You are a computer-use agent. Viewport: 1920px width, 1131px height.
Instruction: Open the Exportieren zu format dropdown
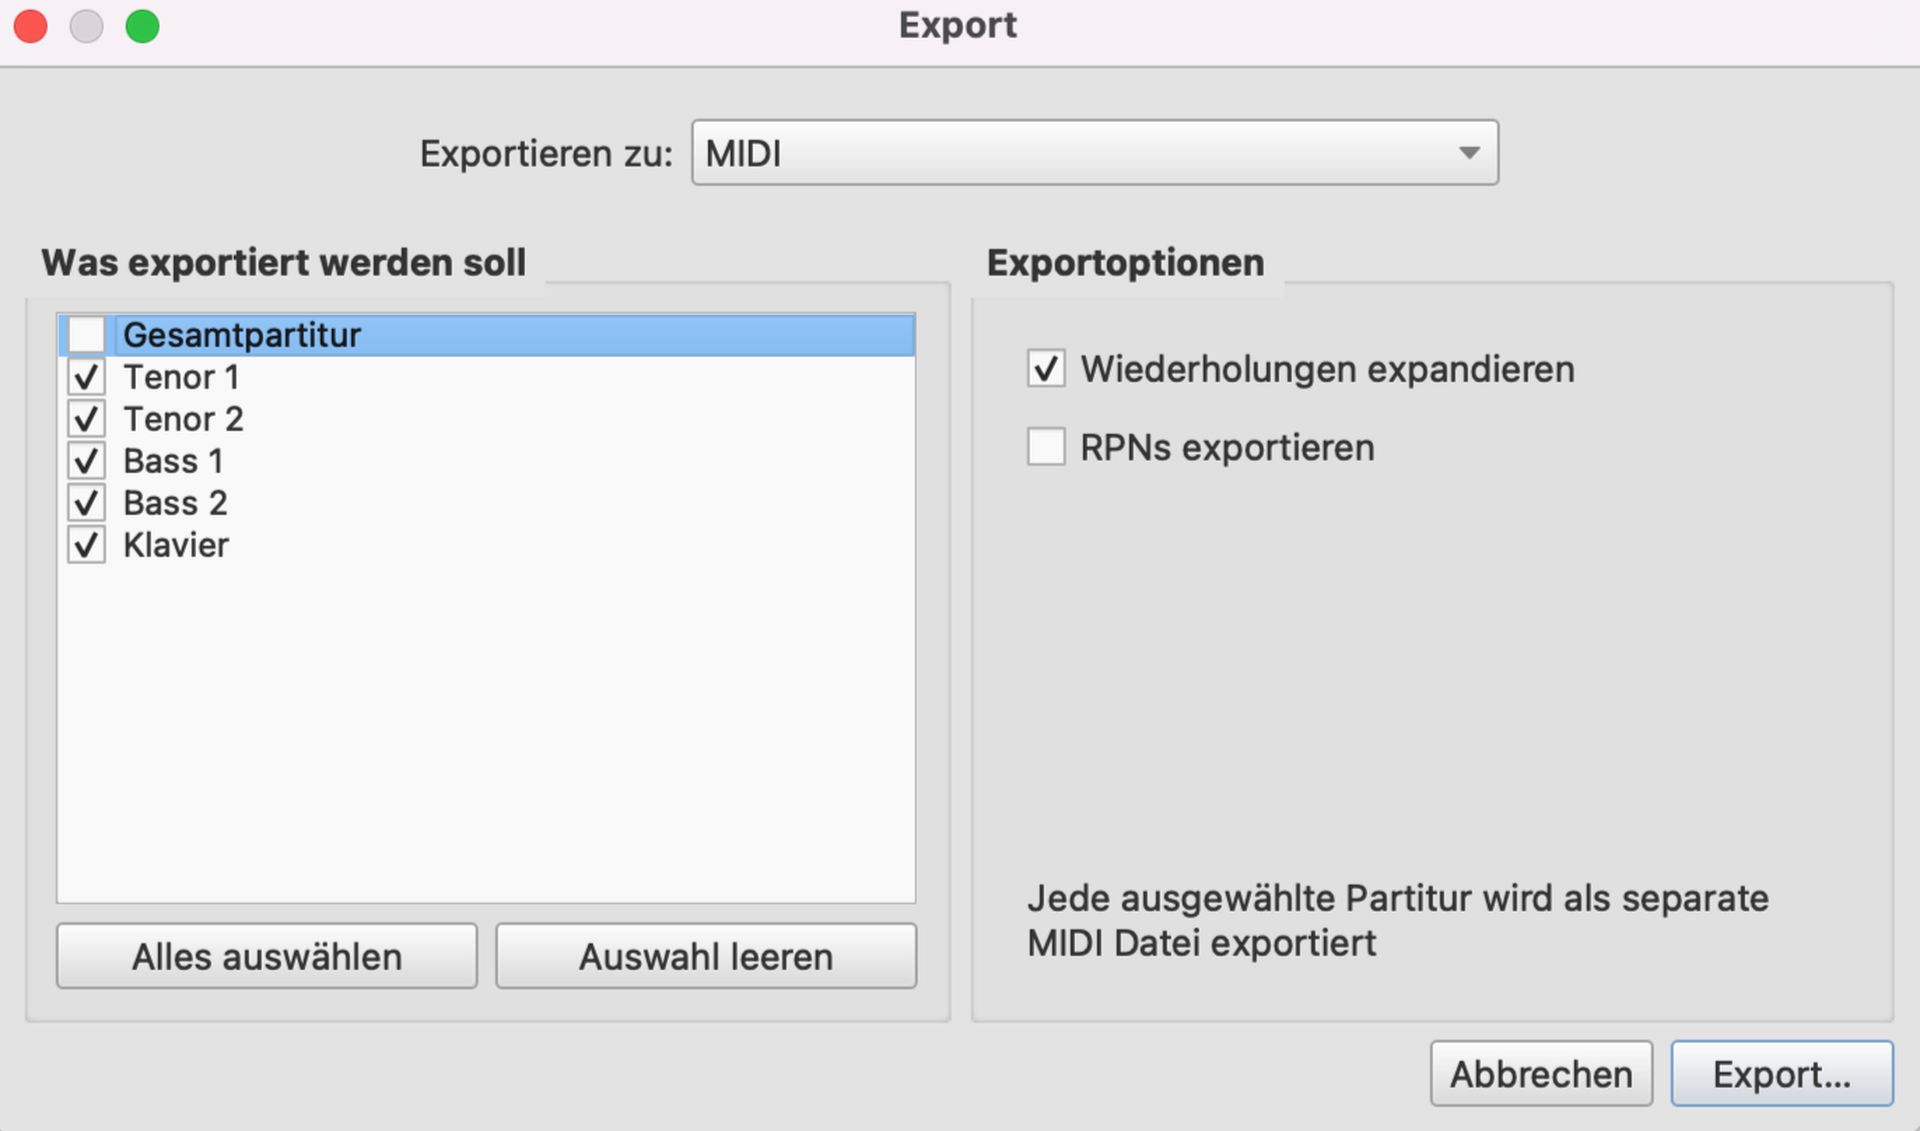pyautogui.click(x=1095, y=153)
